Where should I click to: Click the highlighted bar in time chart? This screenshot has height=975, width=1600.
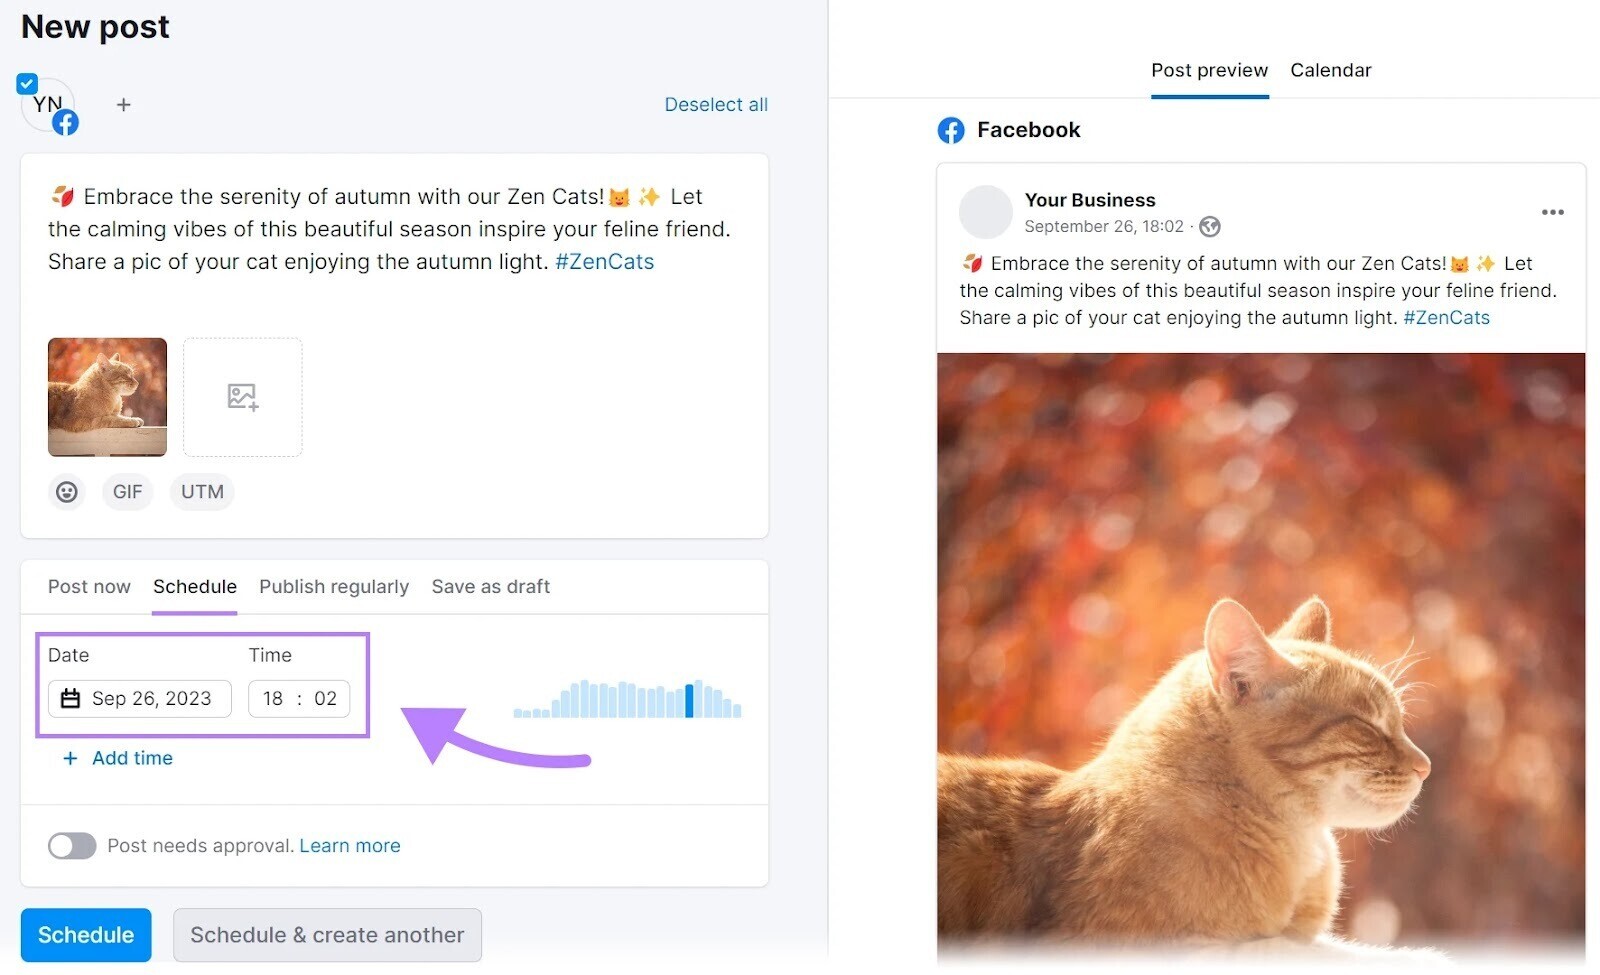pyautogui.click(x=689, y=700)
